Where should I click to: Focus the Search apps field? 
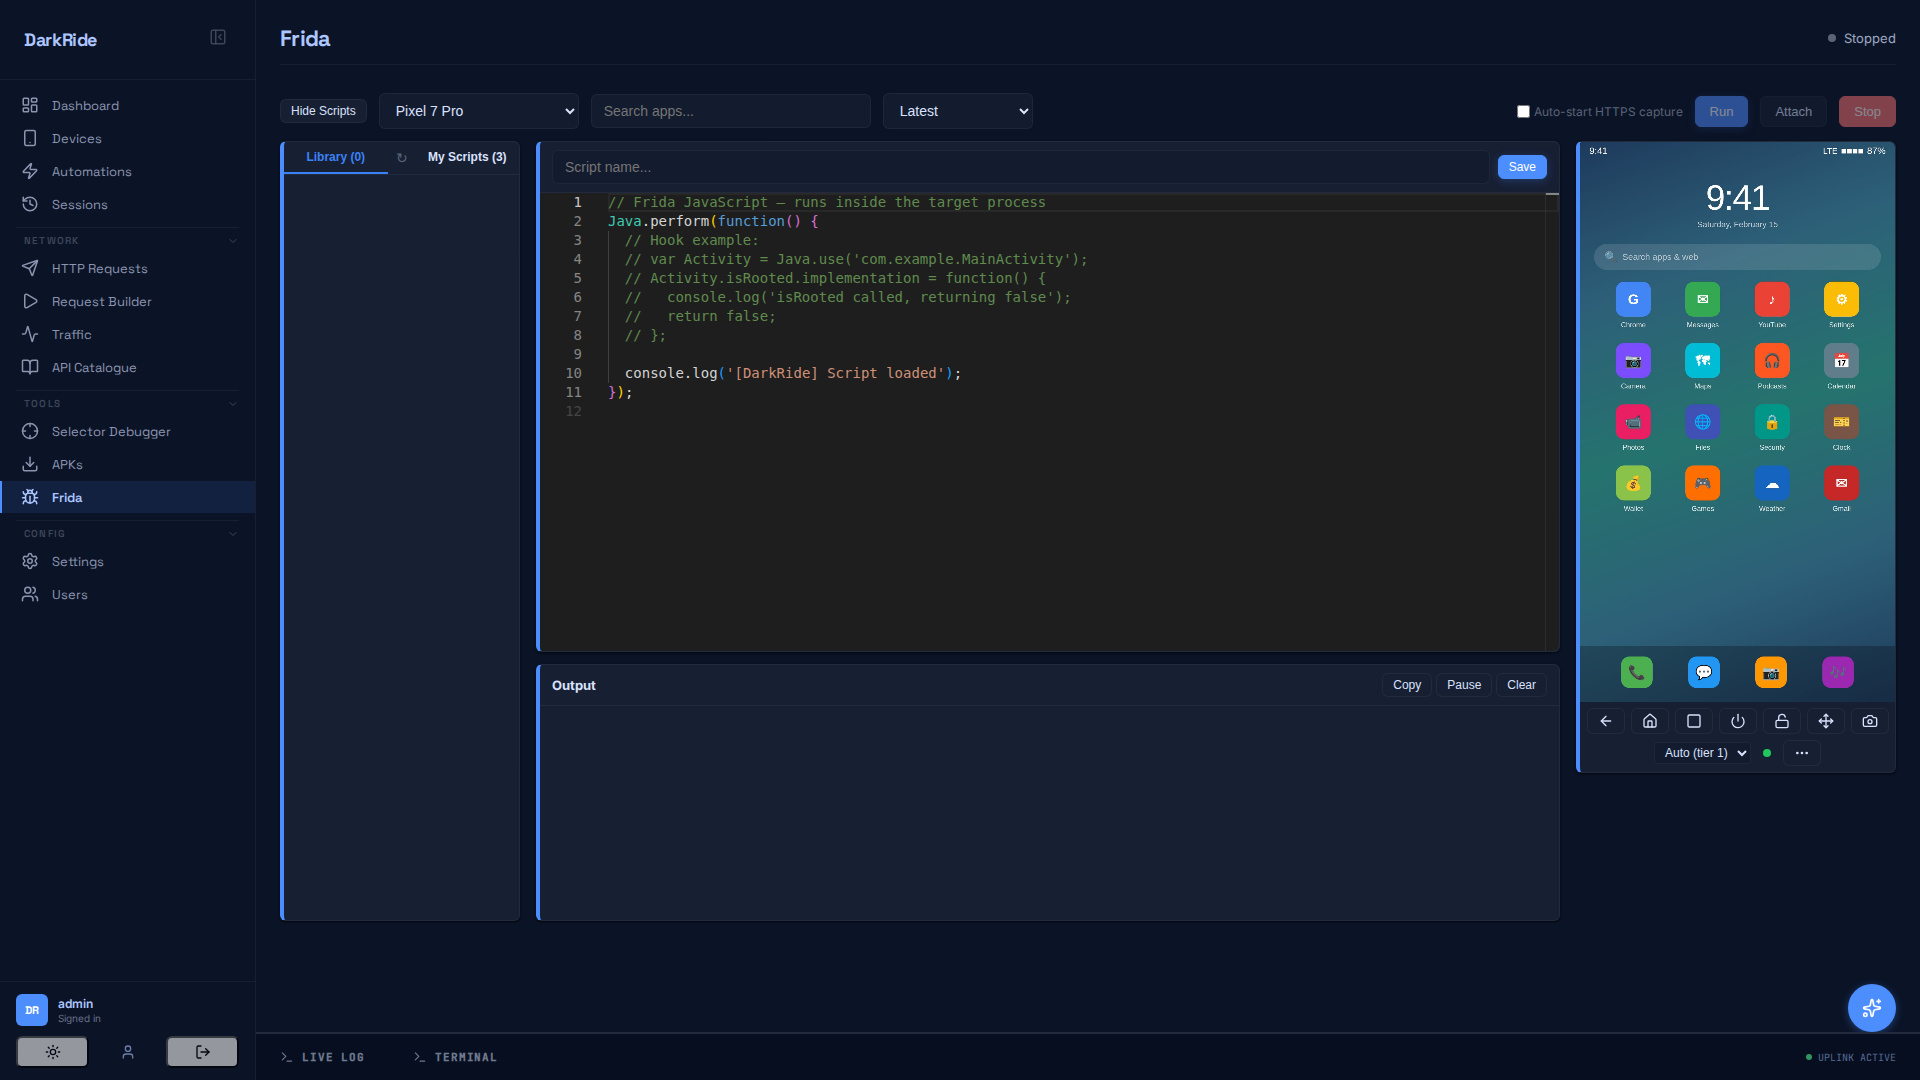pyautogui.click(x=731, y=111)
